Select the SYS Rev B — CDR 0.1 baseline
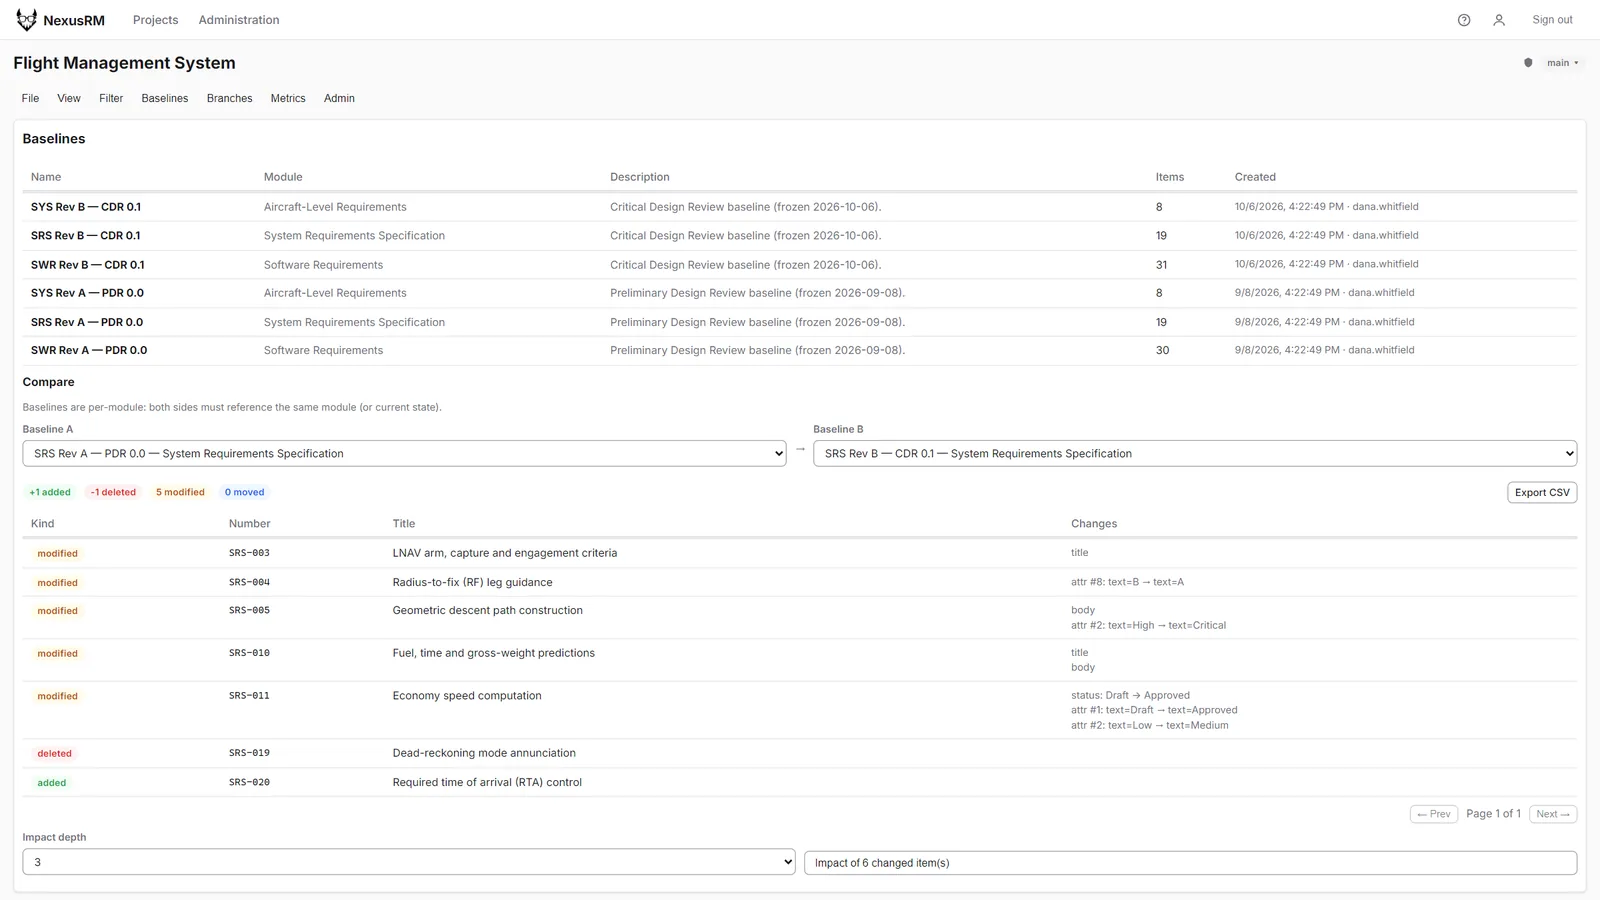1600x900 pixels. [86, 207]
